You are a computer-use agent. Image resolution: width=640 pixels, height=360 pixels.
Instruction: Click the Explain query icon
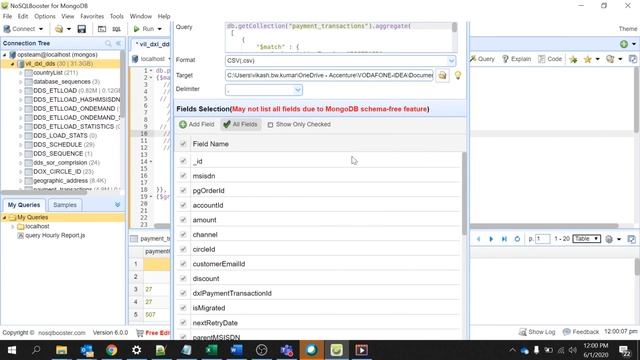click(505, 59)
